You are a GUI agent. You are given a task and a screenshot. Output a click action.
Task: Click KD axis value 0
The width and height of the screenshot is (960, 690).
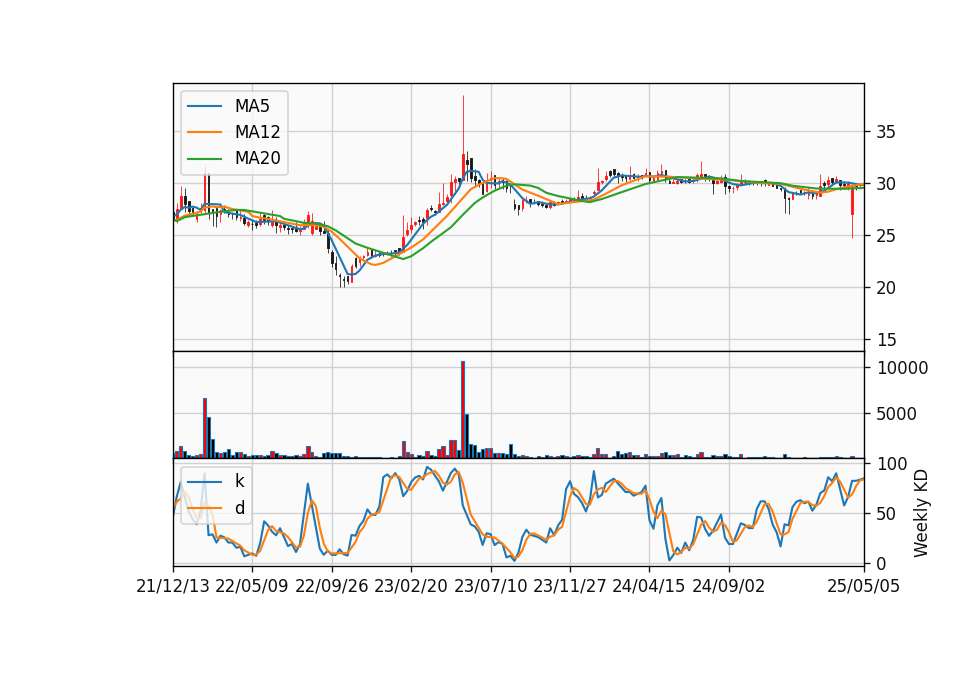(882, 563)
